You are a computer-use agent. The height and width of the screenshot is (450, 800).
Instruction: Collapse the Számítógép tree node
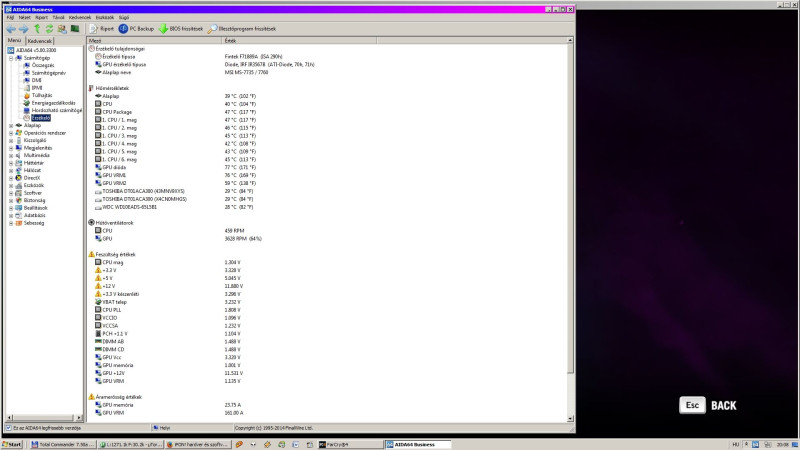pyautogui.click(x=11, y=58)
